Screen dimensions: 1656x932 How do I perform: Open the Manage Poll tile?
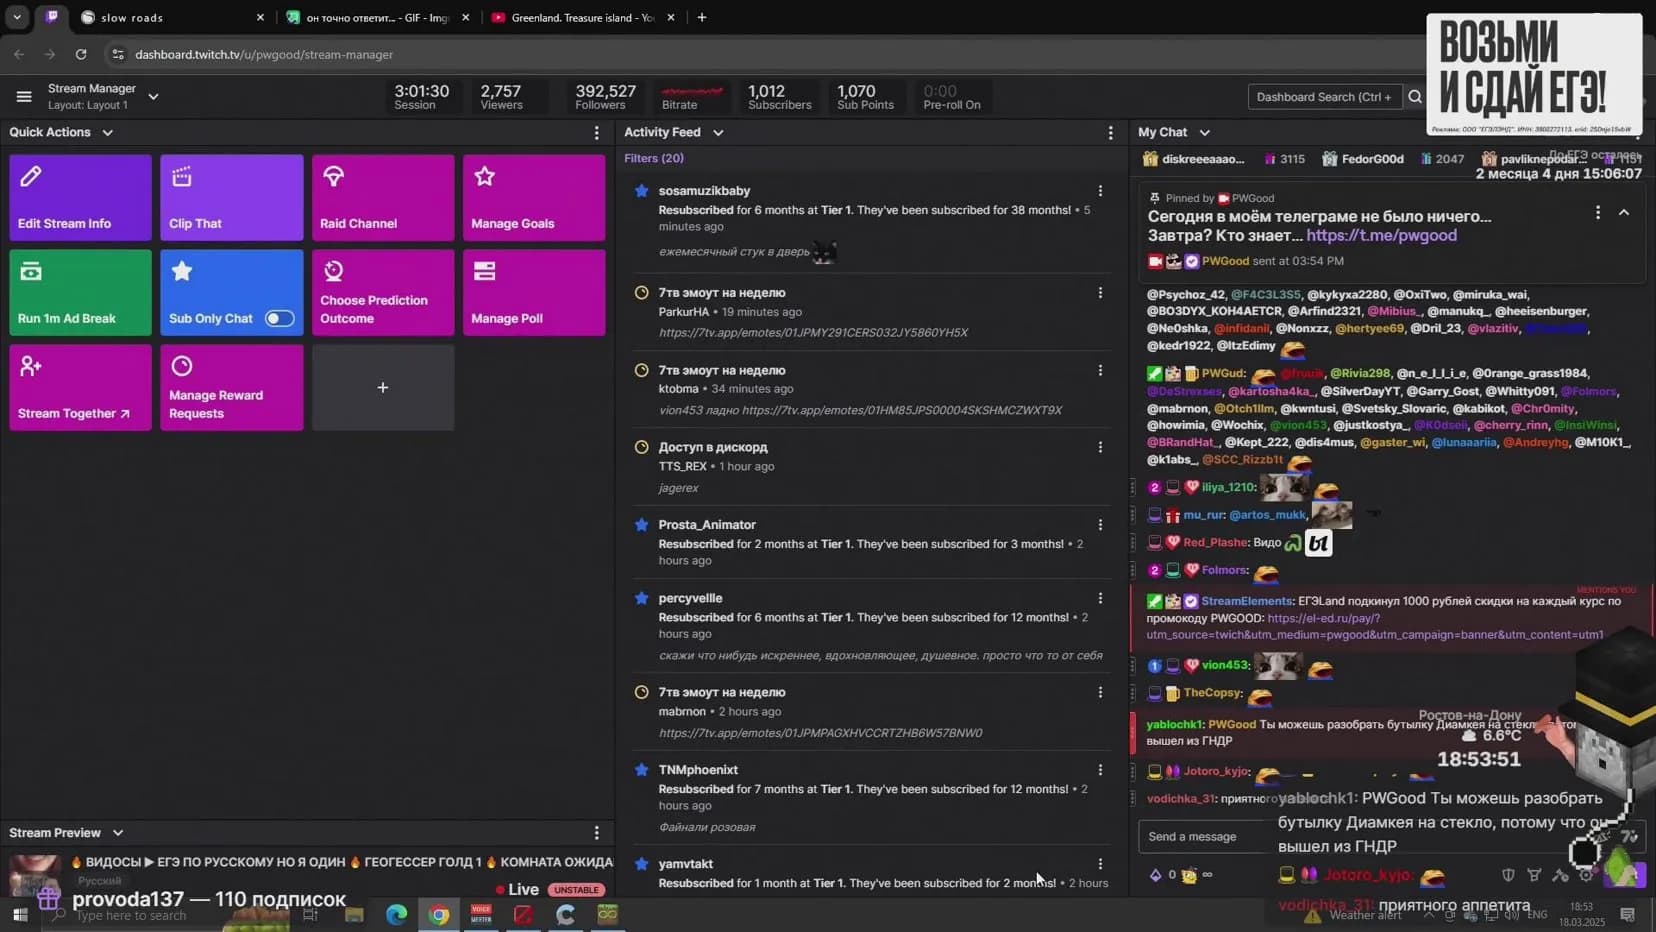(x=533, y=292)
